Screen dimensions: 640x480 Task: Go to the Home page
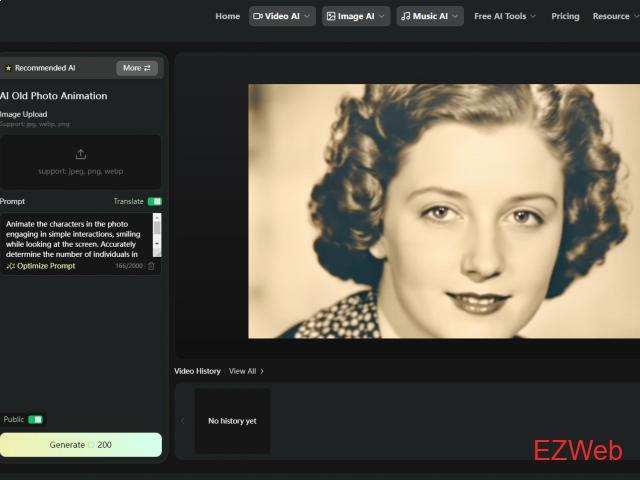(228, 16)
